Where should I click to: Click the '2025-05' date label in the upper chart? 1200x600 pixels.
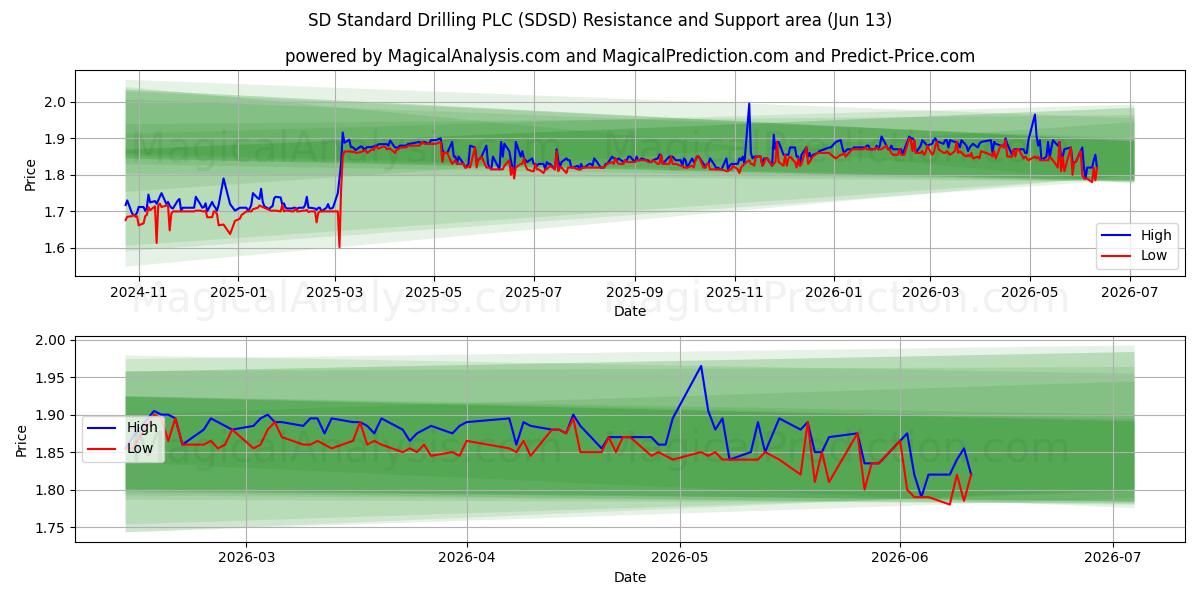click(x=434, y=292)
